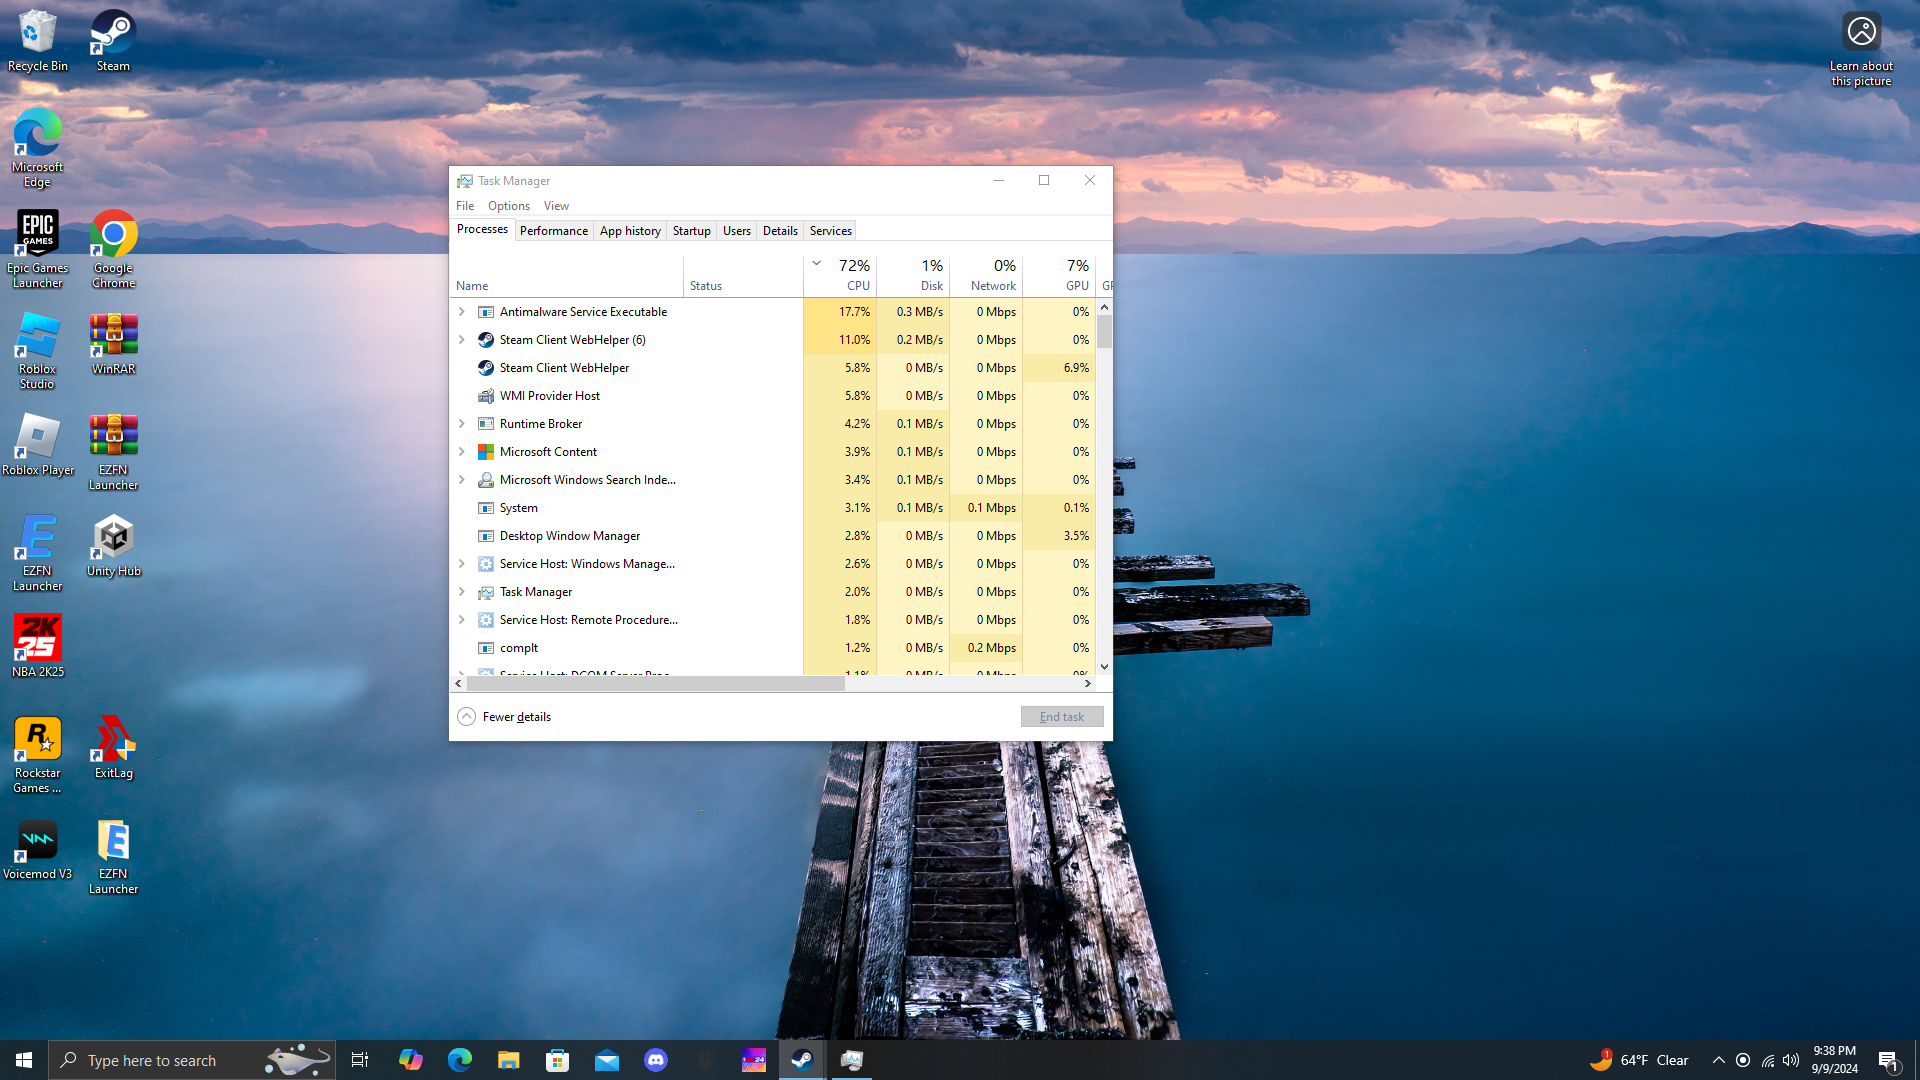Viewport: 1920px width, 1080px height.
Task: Expand Microsoft Content process group
Action: point(461,452)
